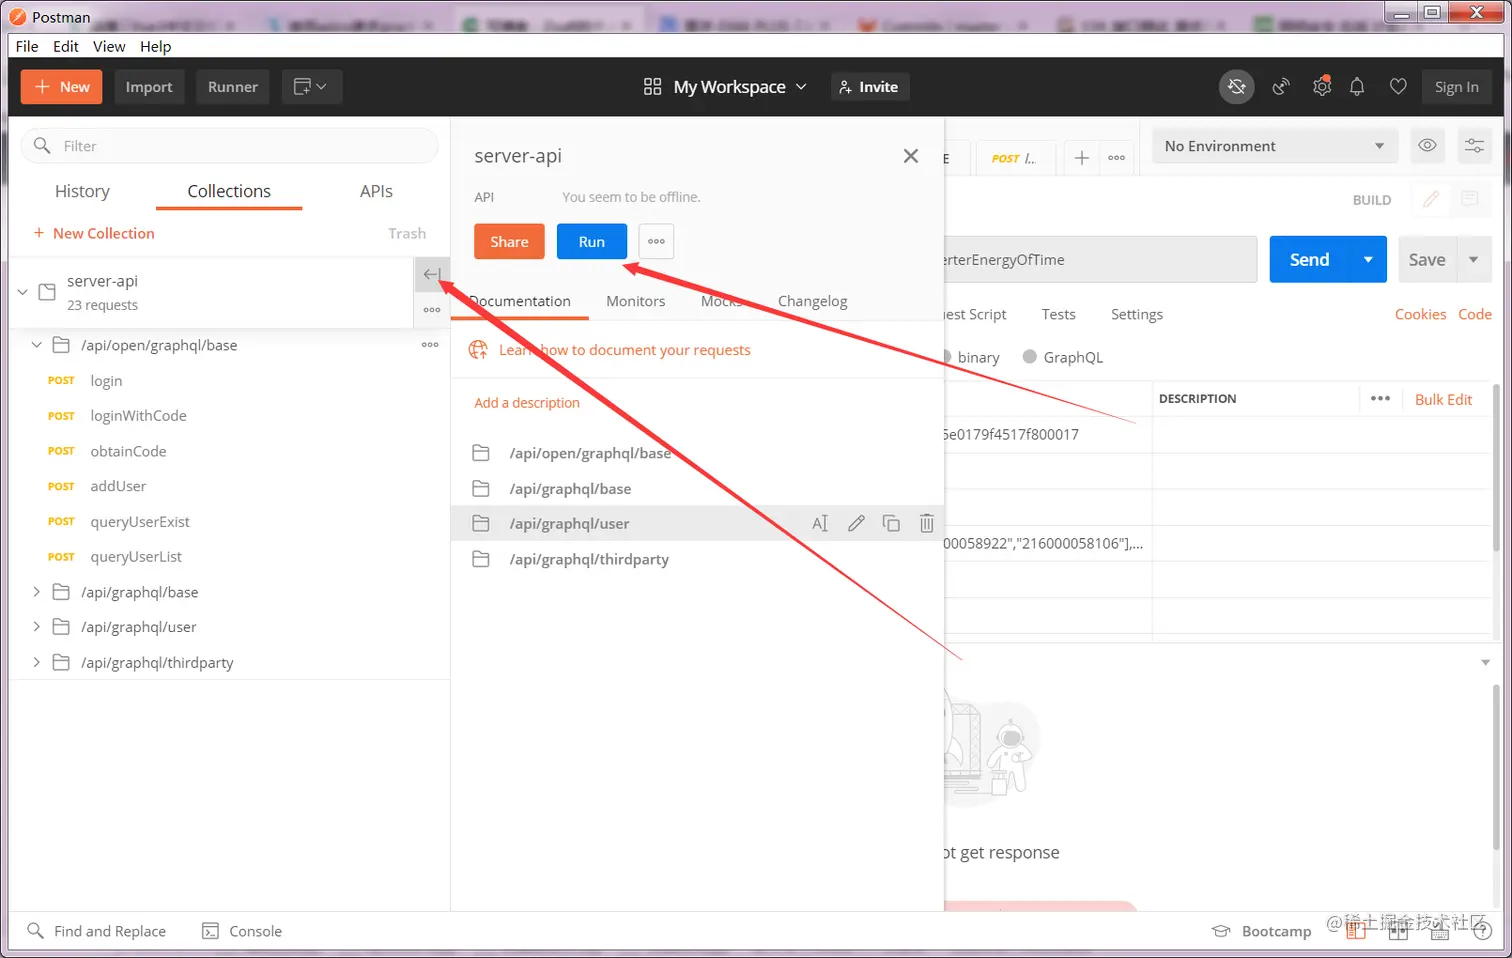Click the help icon in status bar
Viewport: 1512px width, 958px height.
tap(1483, 931)
